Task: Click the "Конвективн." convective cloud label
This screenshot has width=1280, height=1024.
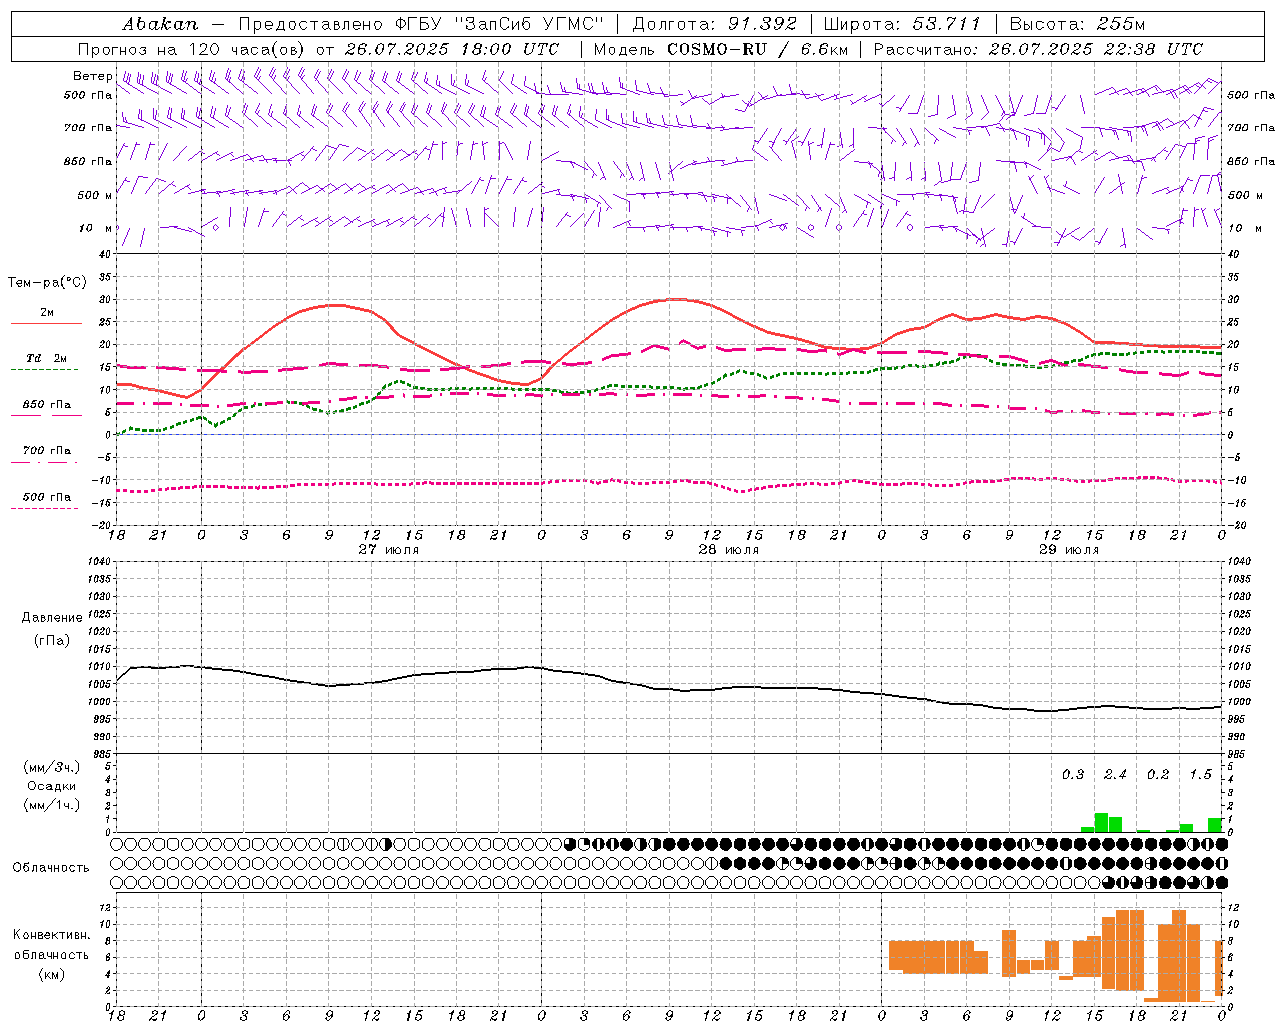Action: pos(51,935)
